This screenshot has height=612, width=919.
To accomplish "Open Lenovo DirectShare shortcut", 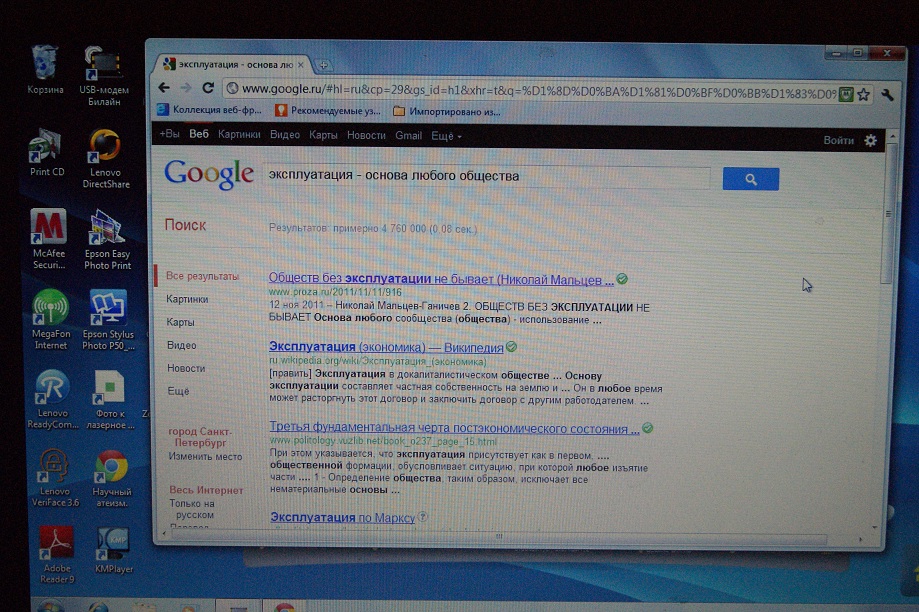I will coord(105,158).
